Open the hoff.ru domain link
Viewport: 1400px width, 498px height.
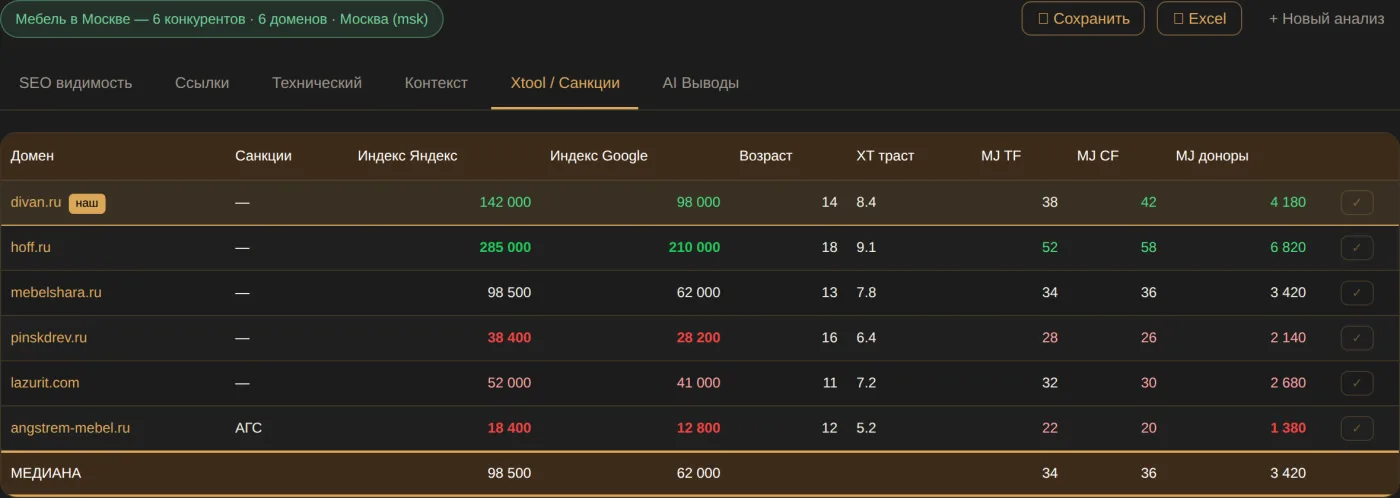31,247
